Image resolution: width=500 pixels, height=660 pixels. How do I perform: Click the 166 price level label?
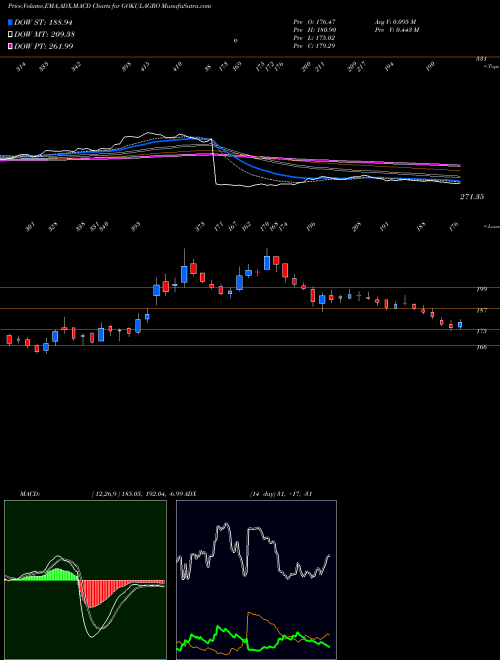(x=481, y=347)
